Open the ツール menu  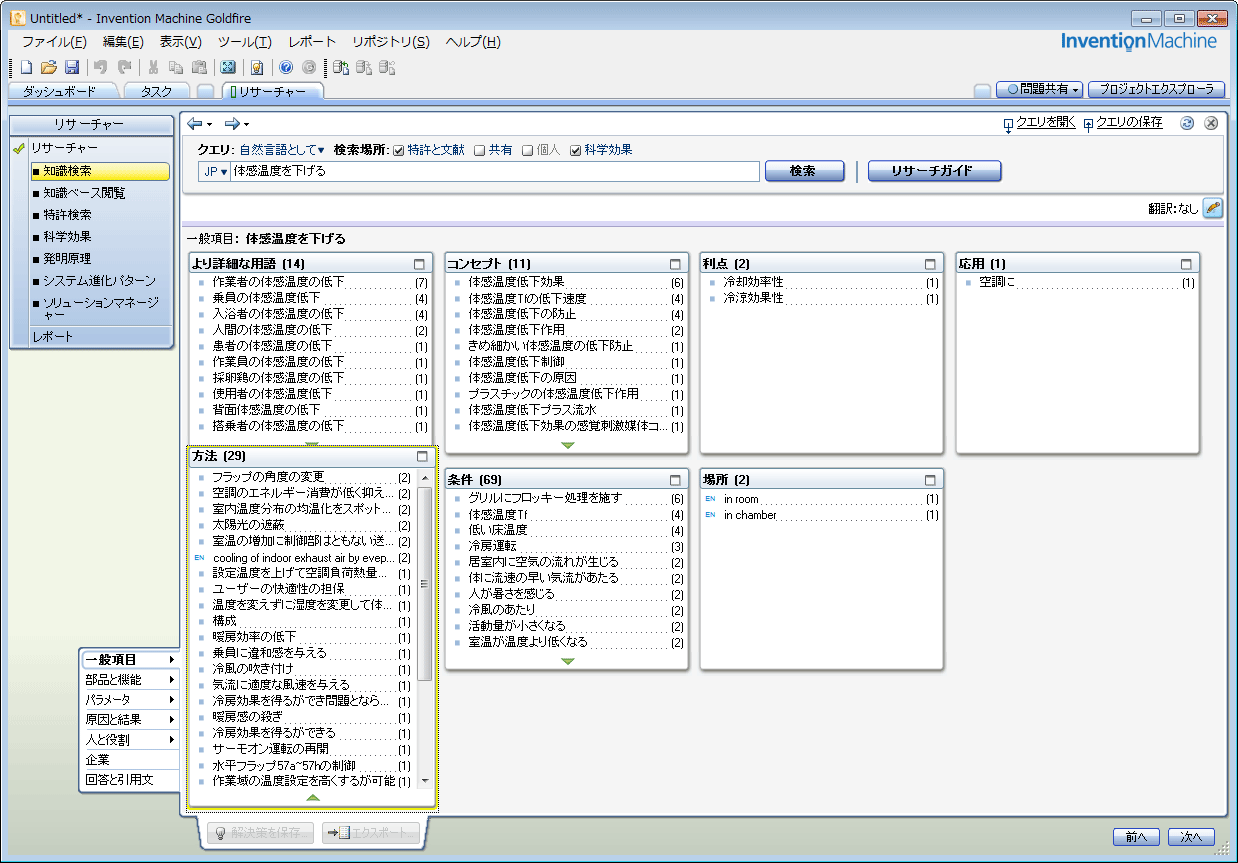pos(244,42)
